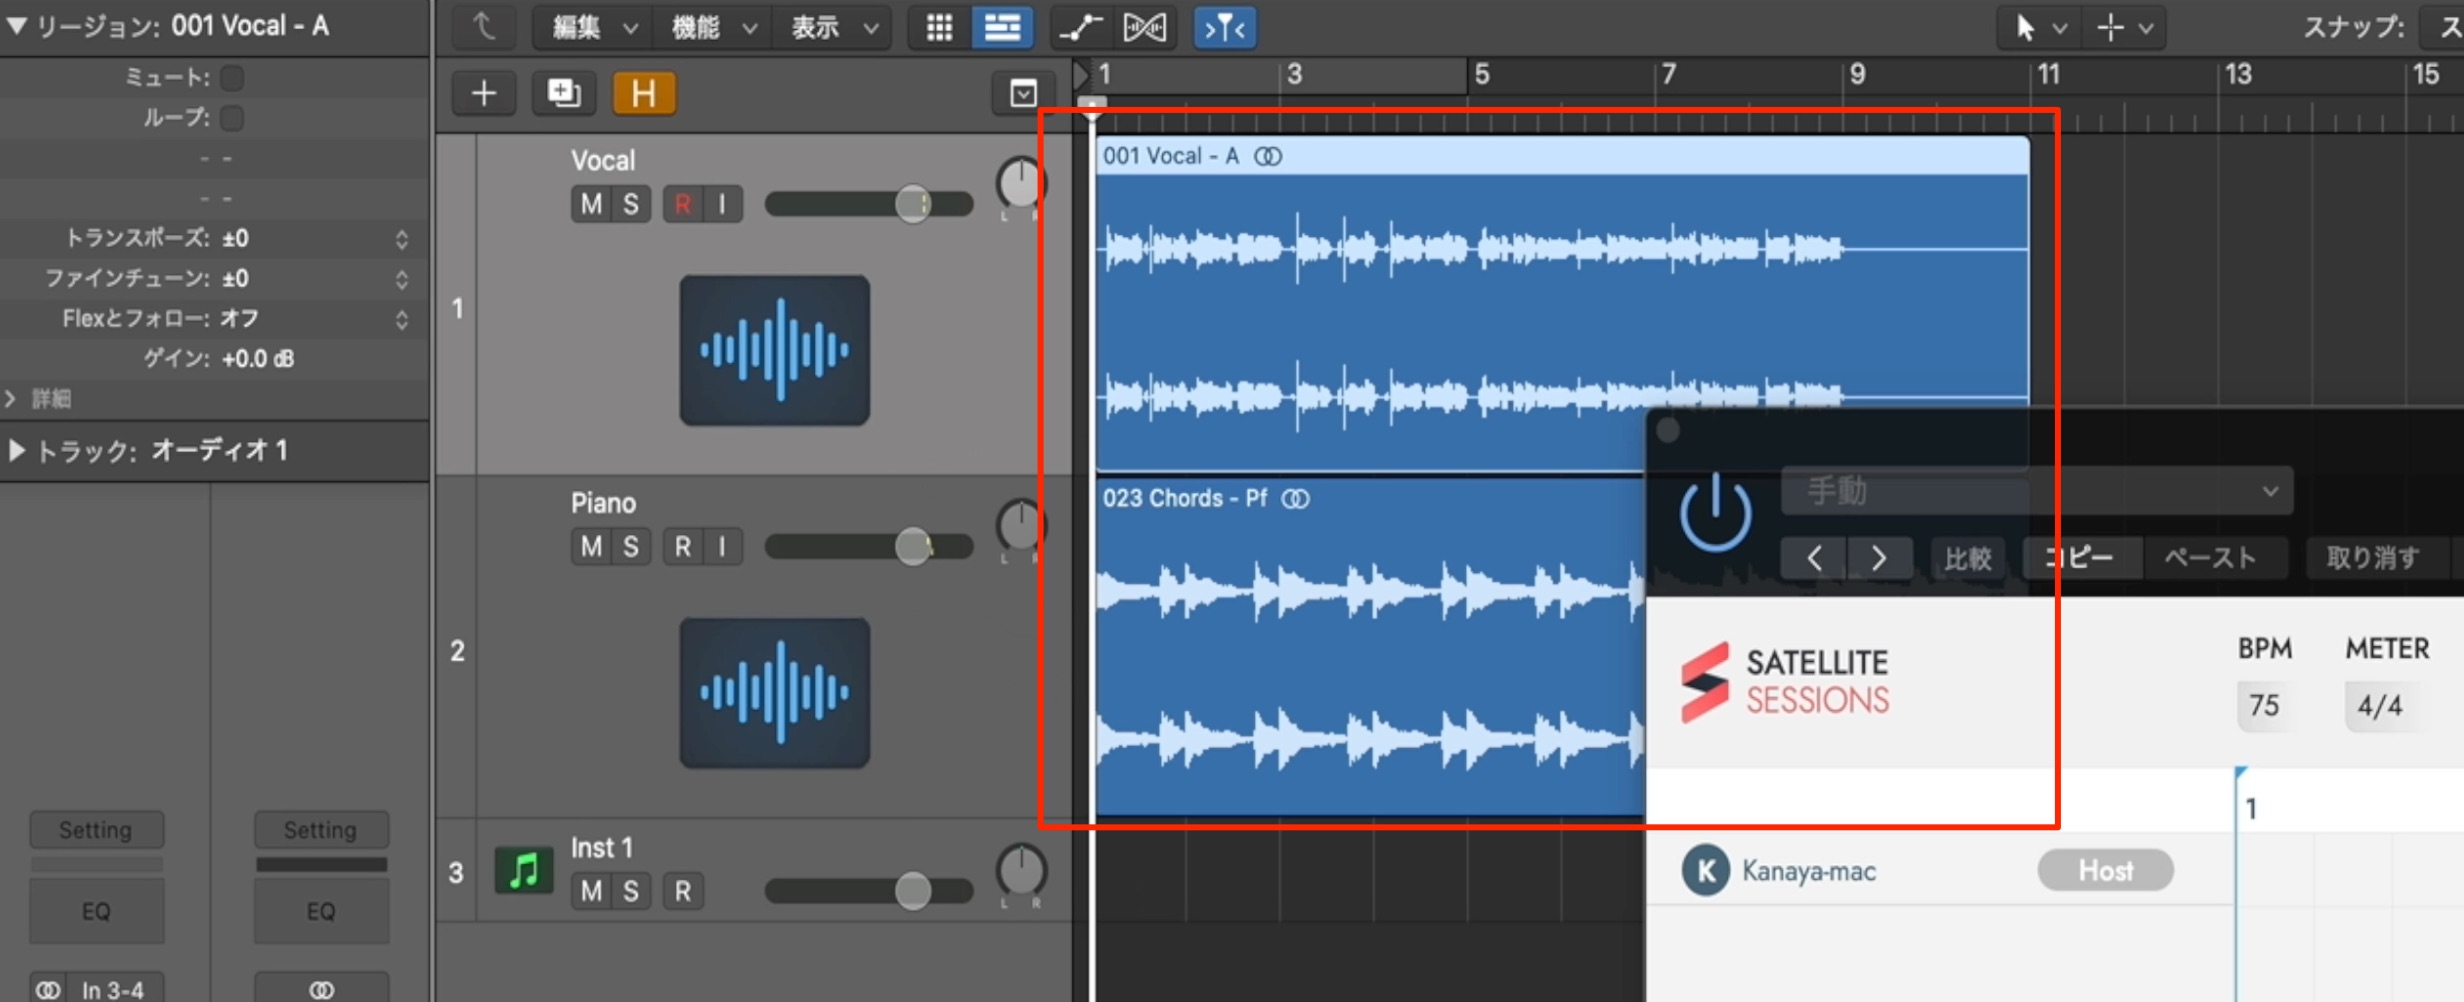Click the ペースト paste button in plugin header
Viewport: 2464px width, 1002px height.
[2210, 558]
